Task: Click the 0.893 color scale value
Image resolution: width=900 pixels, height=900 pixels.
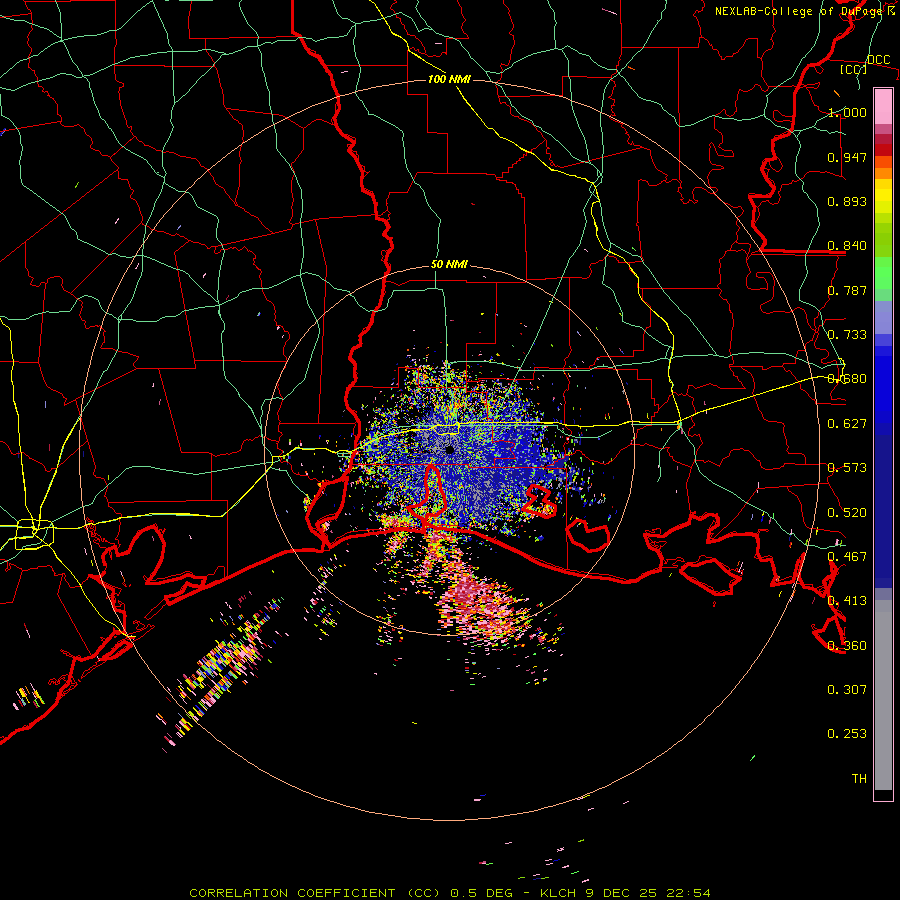Action: tap(847, 201)
